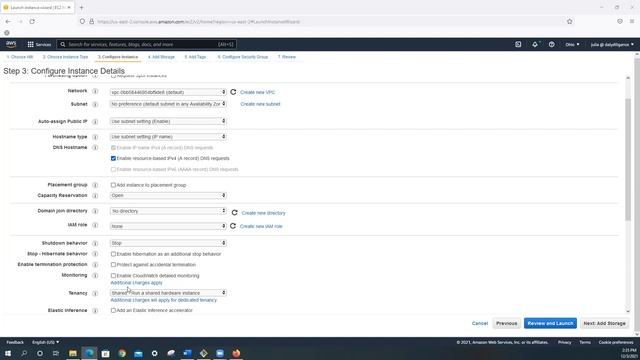640x360 pixels.
Task: Open File Explorer from the taskbar
Action: [x=73, y=353]
